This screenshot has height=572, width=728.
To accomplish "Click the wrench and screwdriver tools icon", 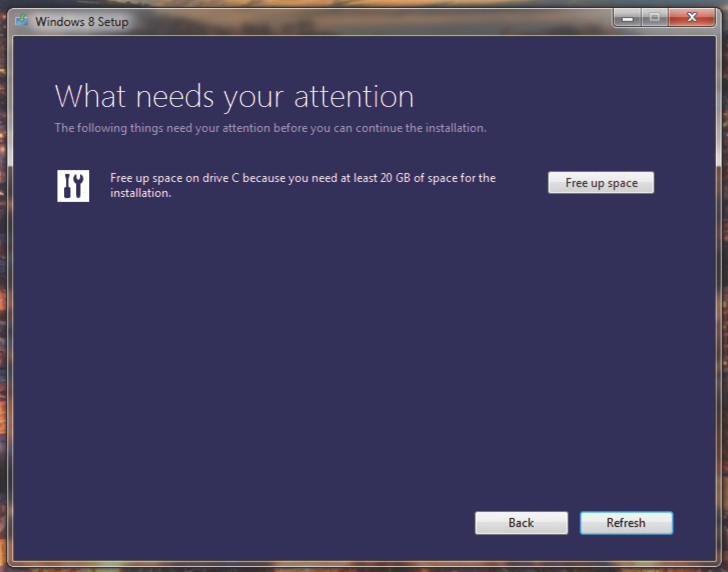I will (73, 186).
